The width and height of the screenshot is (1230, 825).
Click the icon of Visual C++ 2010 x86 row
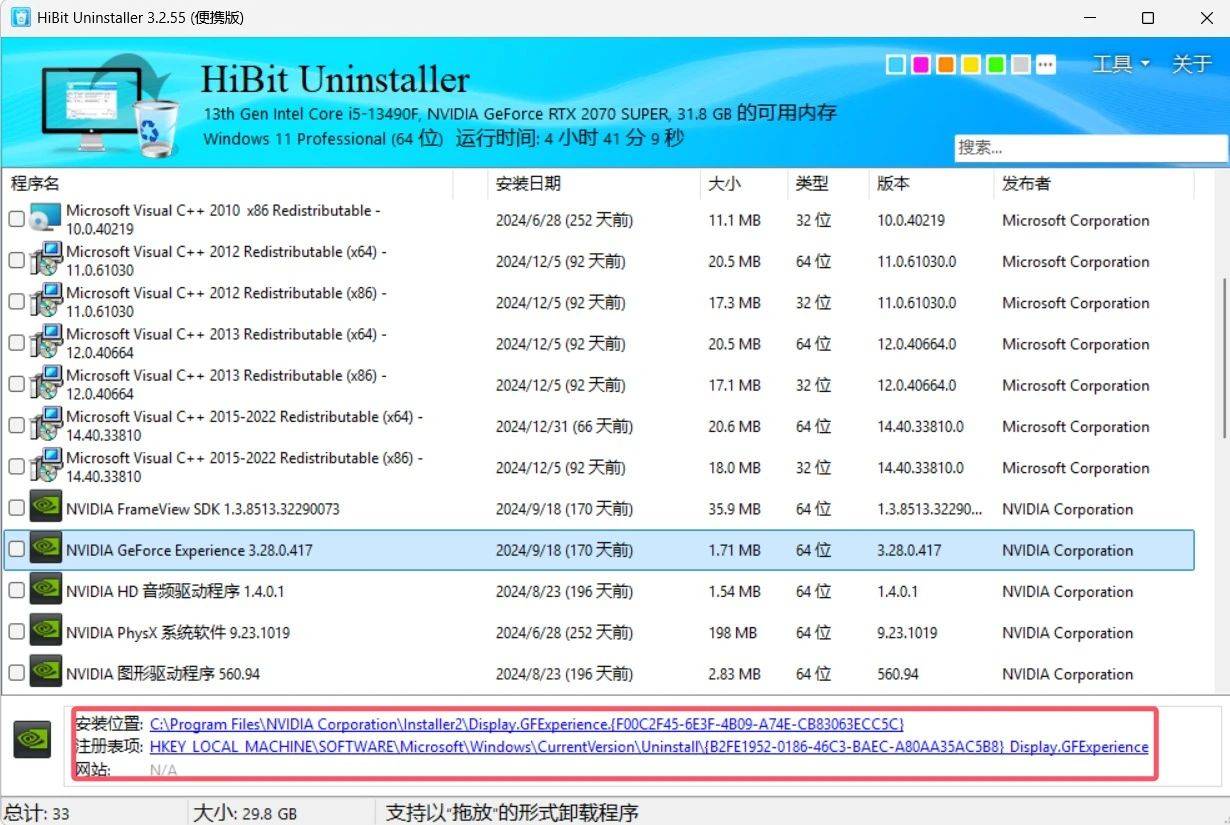(x=45, y=219)
